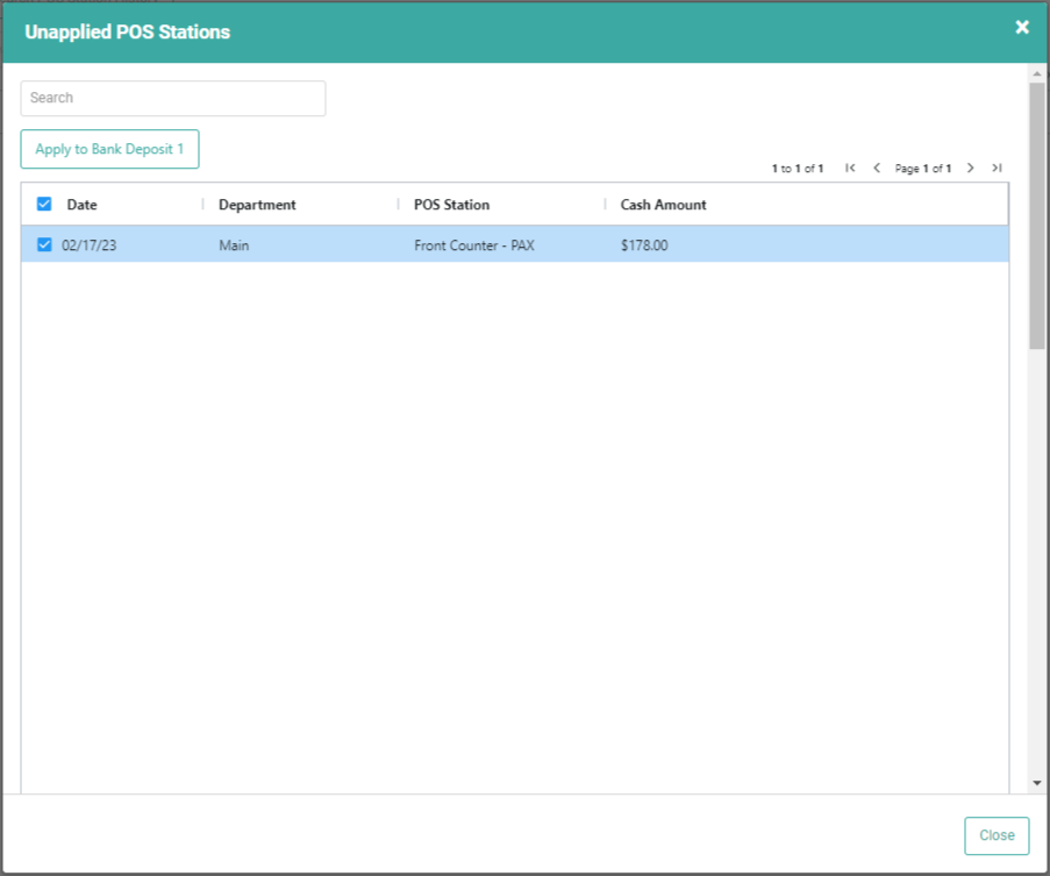Go to previous page arrow
Screen dimensions: 1050x876
pyautogui.click(x=877, y=167)
